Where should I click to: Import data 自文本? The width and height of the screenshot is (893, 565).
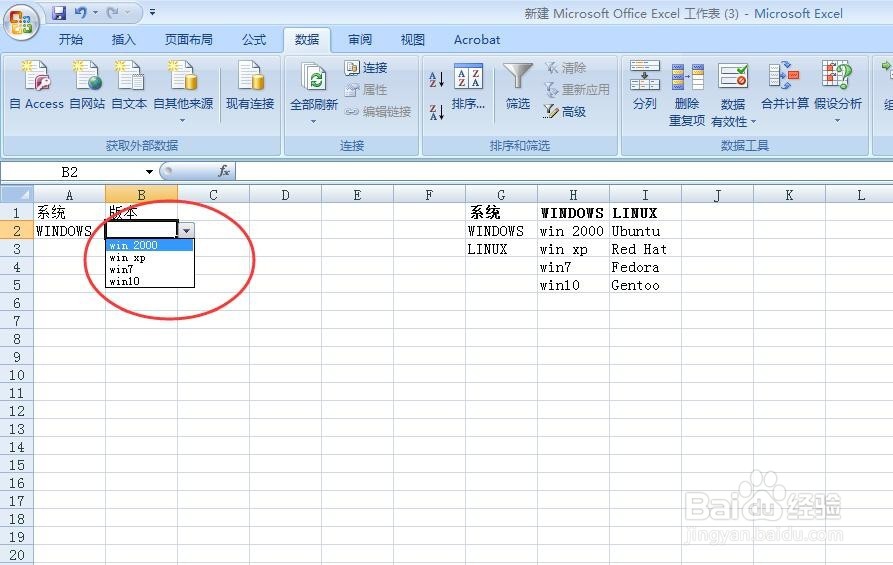click(x=129, y=85)
